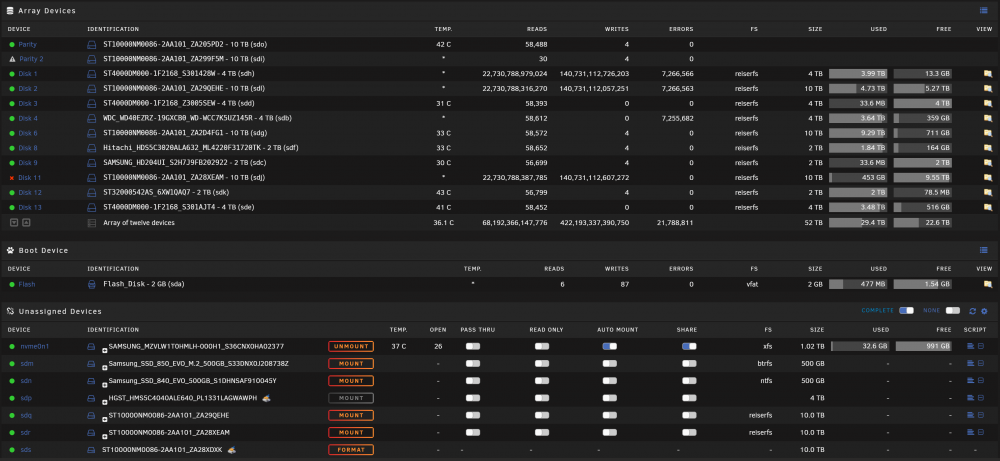Enable Auto Mount for sdm
Screen dimensions: 1000x461
click(610, 363)
